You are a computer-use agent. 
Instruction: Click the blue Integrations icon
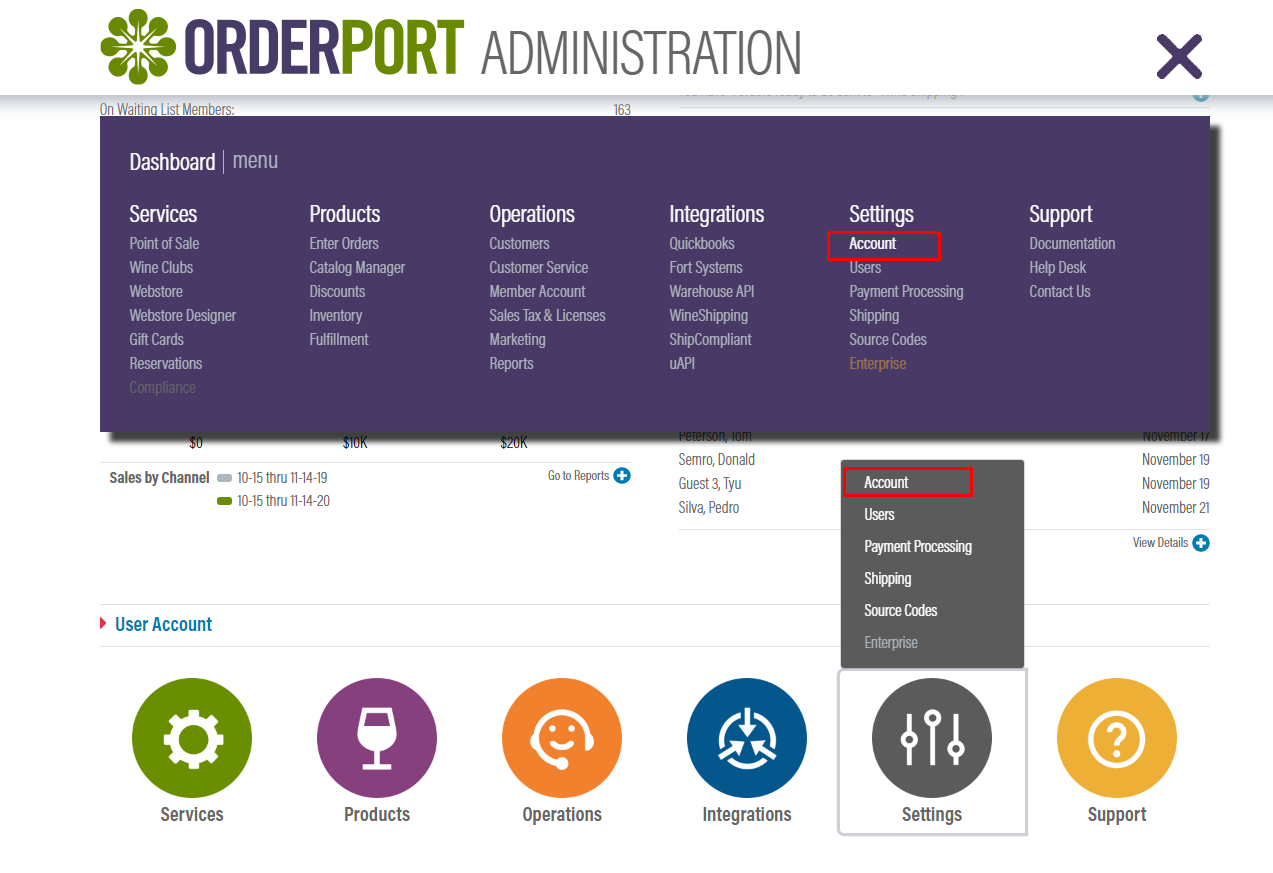click(x=747, y=738)
